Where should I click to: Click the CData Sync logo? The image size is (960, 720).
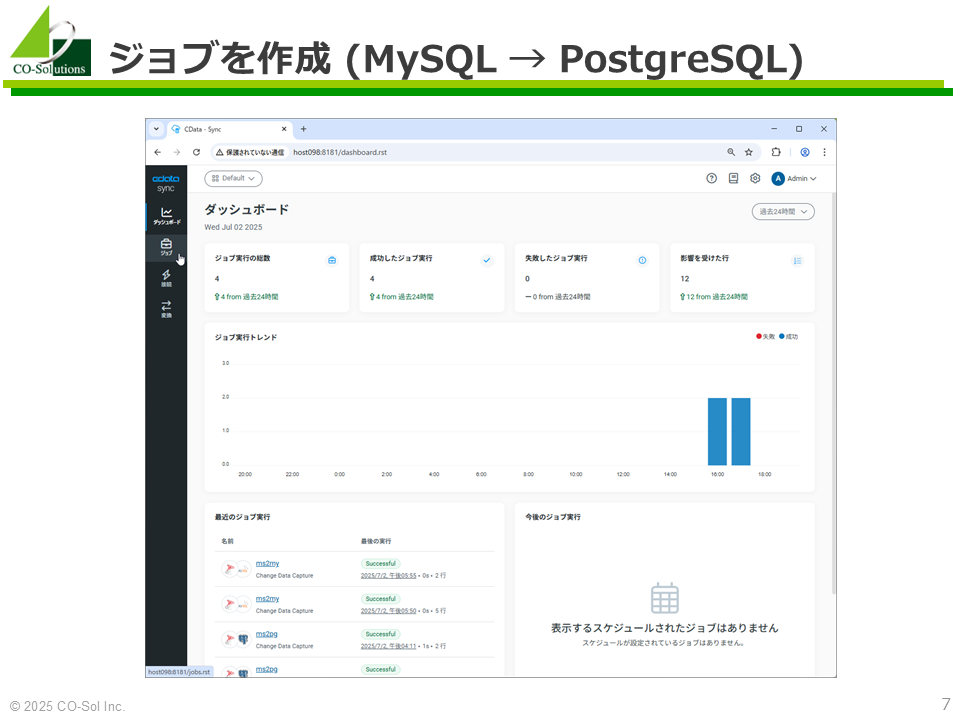(x=166, y=183)
